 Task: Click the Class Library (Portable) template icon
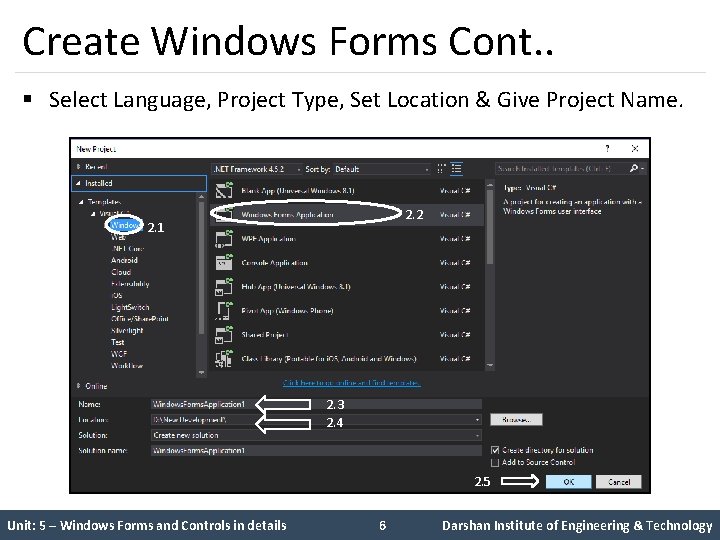[224, 359]
